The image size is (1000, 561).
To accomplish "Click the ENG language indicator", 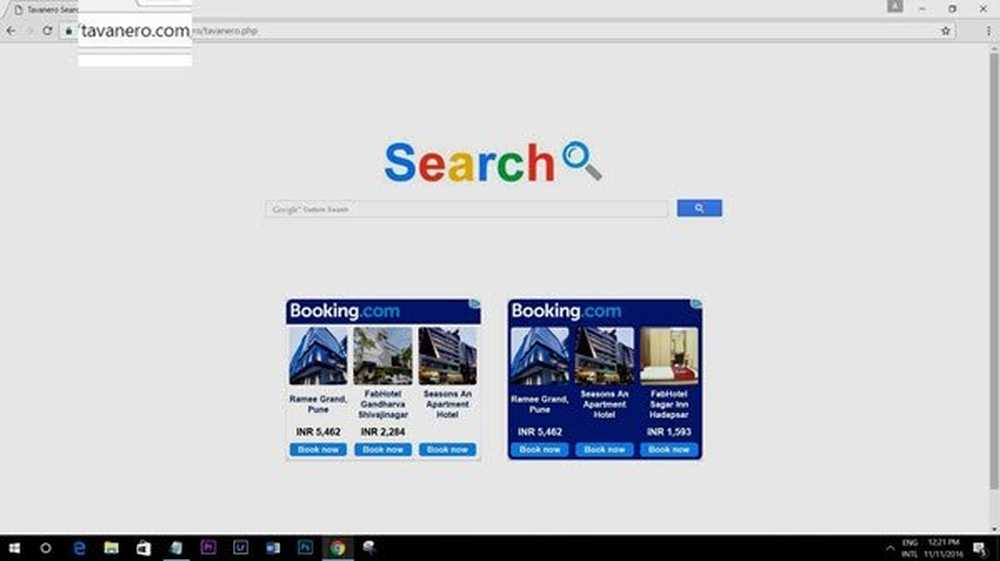I will (910, 543).
